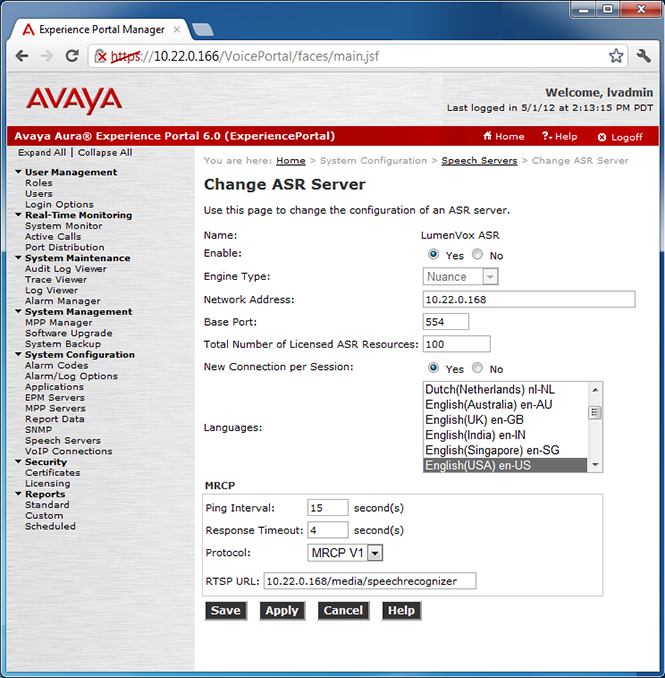665x678 pixels.
Task: Collapse the Security section
Action: click(18, 461)
